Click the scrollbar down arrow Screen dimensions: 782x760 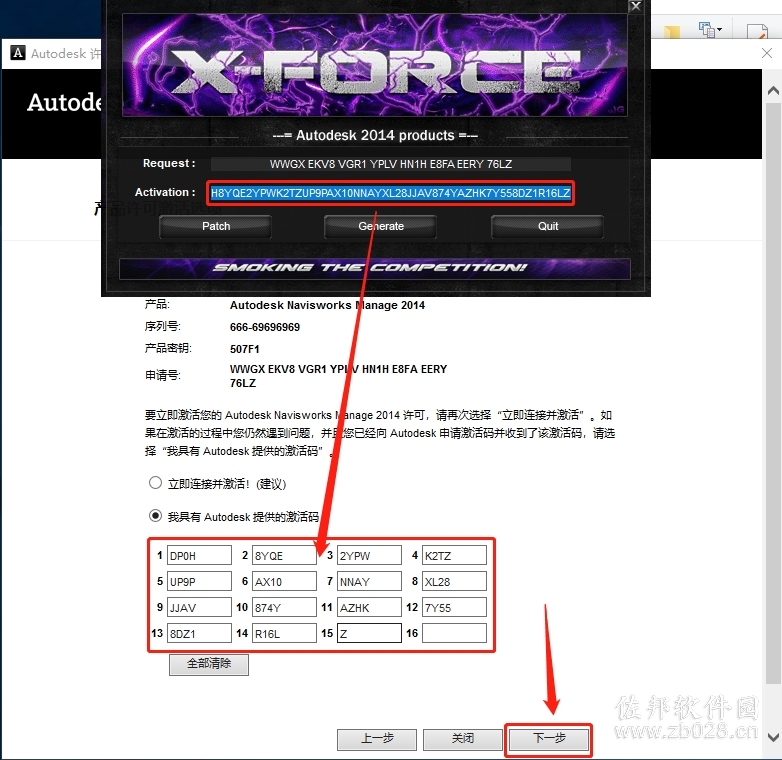(x=773, y=737)
